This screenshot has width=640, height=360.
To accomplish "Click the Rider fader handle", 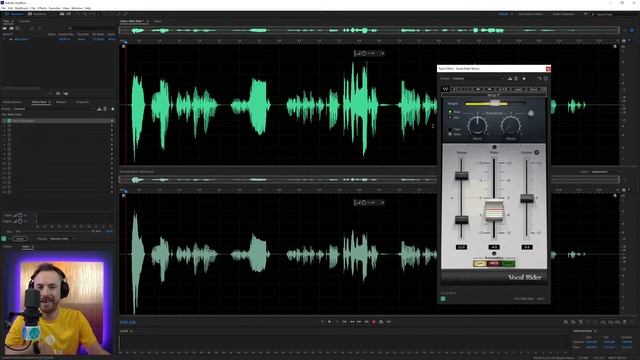I will pyautogui.click(x=494, y=210).
